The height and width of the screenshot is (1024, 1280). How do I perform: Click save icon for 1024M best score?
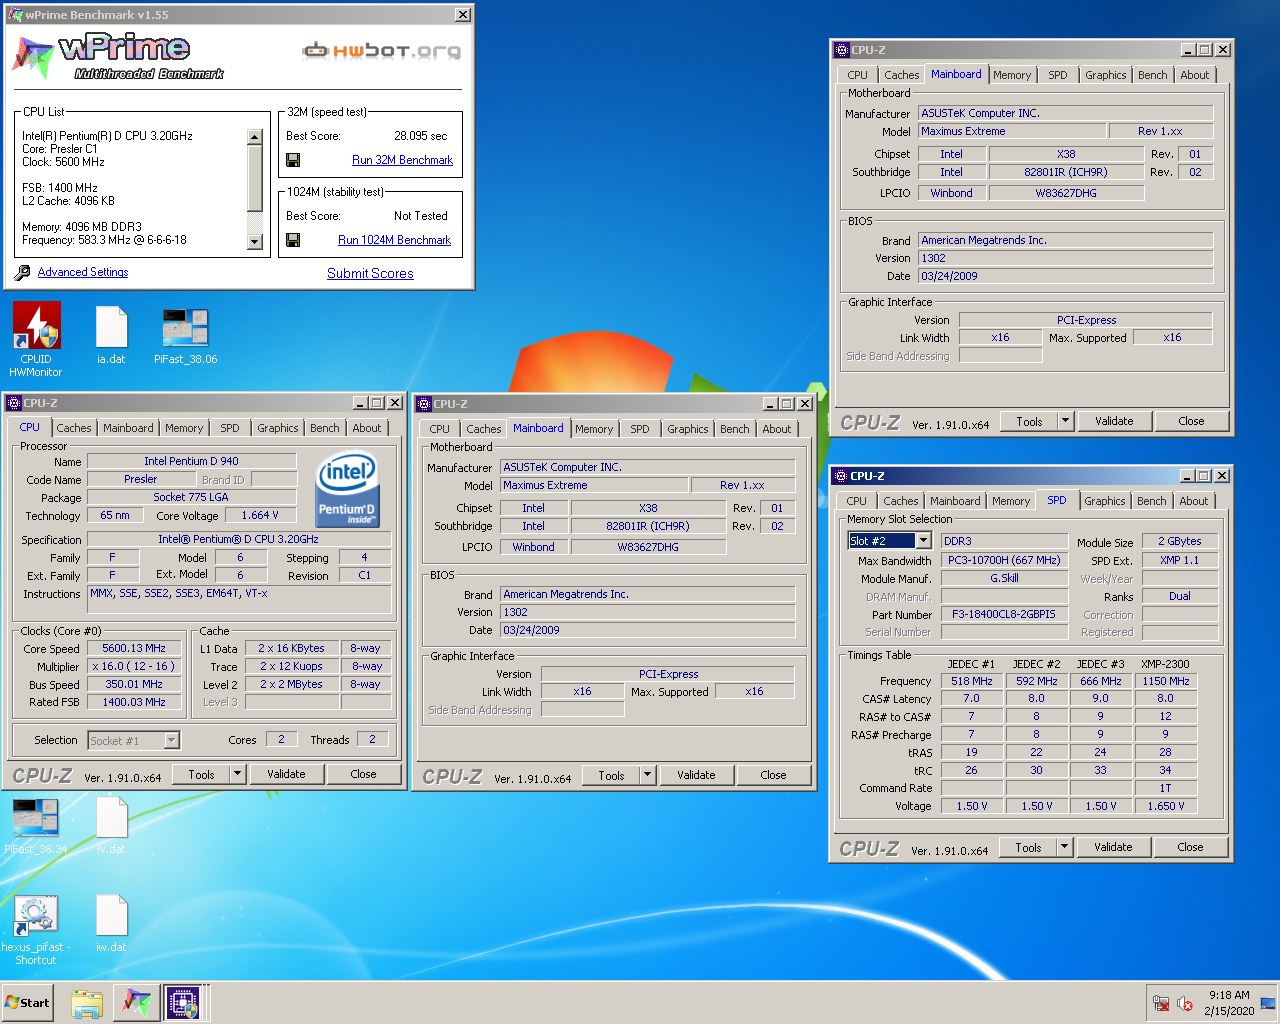coord(293,240)
